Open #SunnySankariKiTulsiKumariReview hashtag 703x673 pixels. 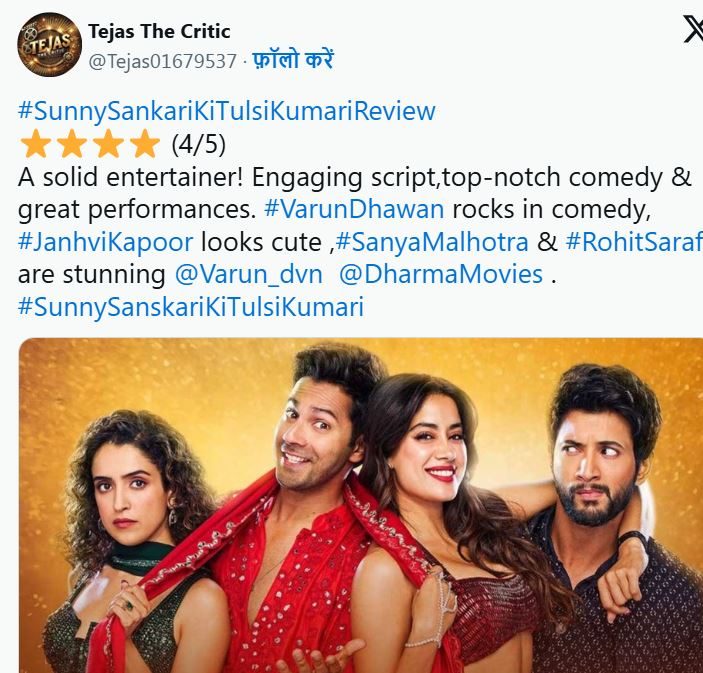(x=226, y=111)
